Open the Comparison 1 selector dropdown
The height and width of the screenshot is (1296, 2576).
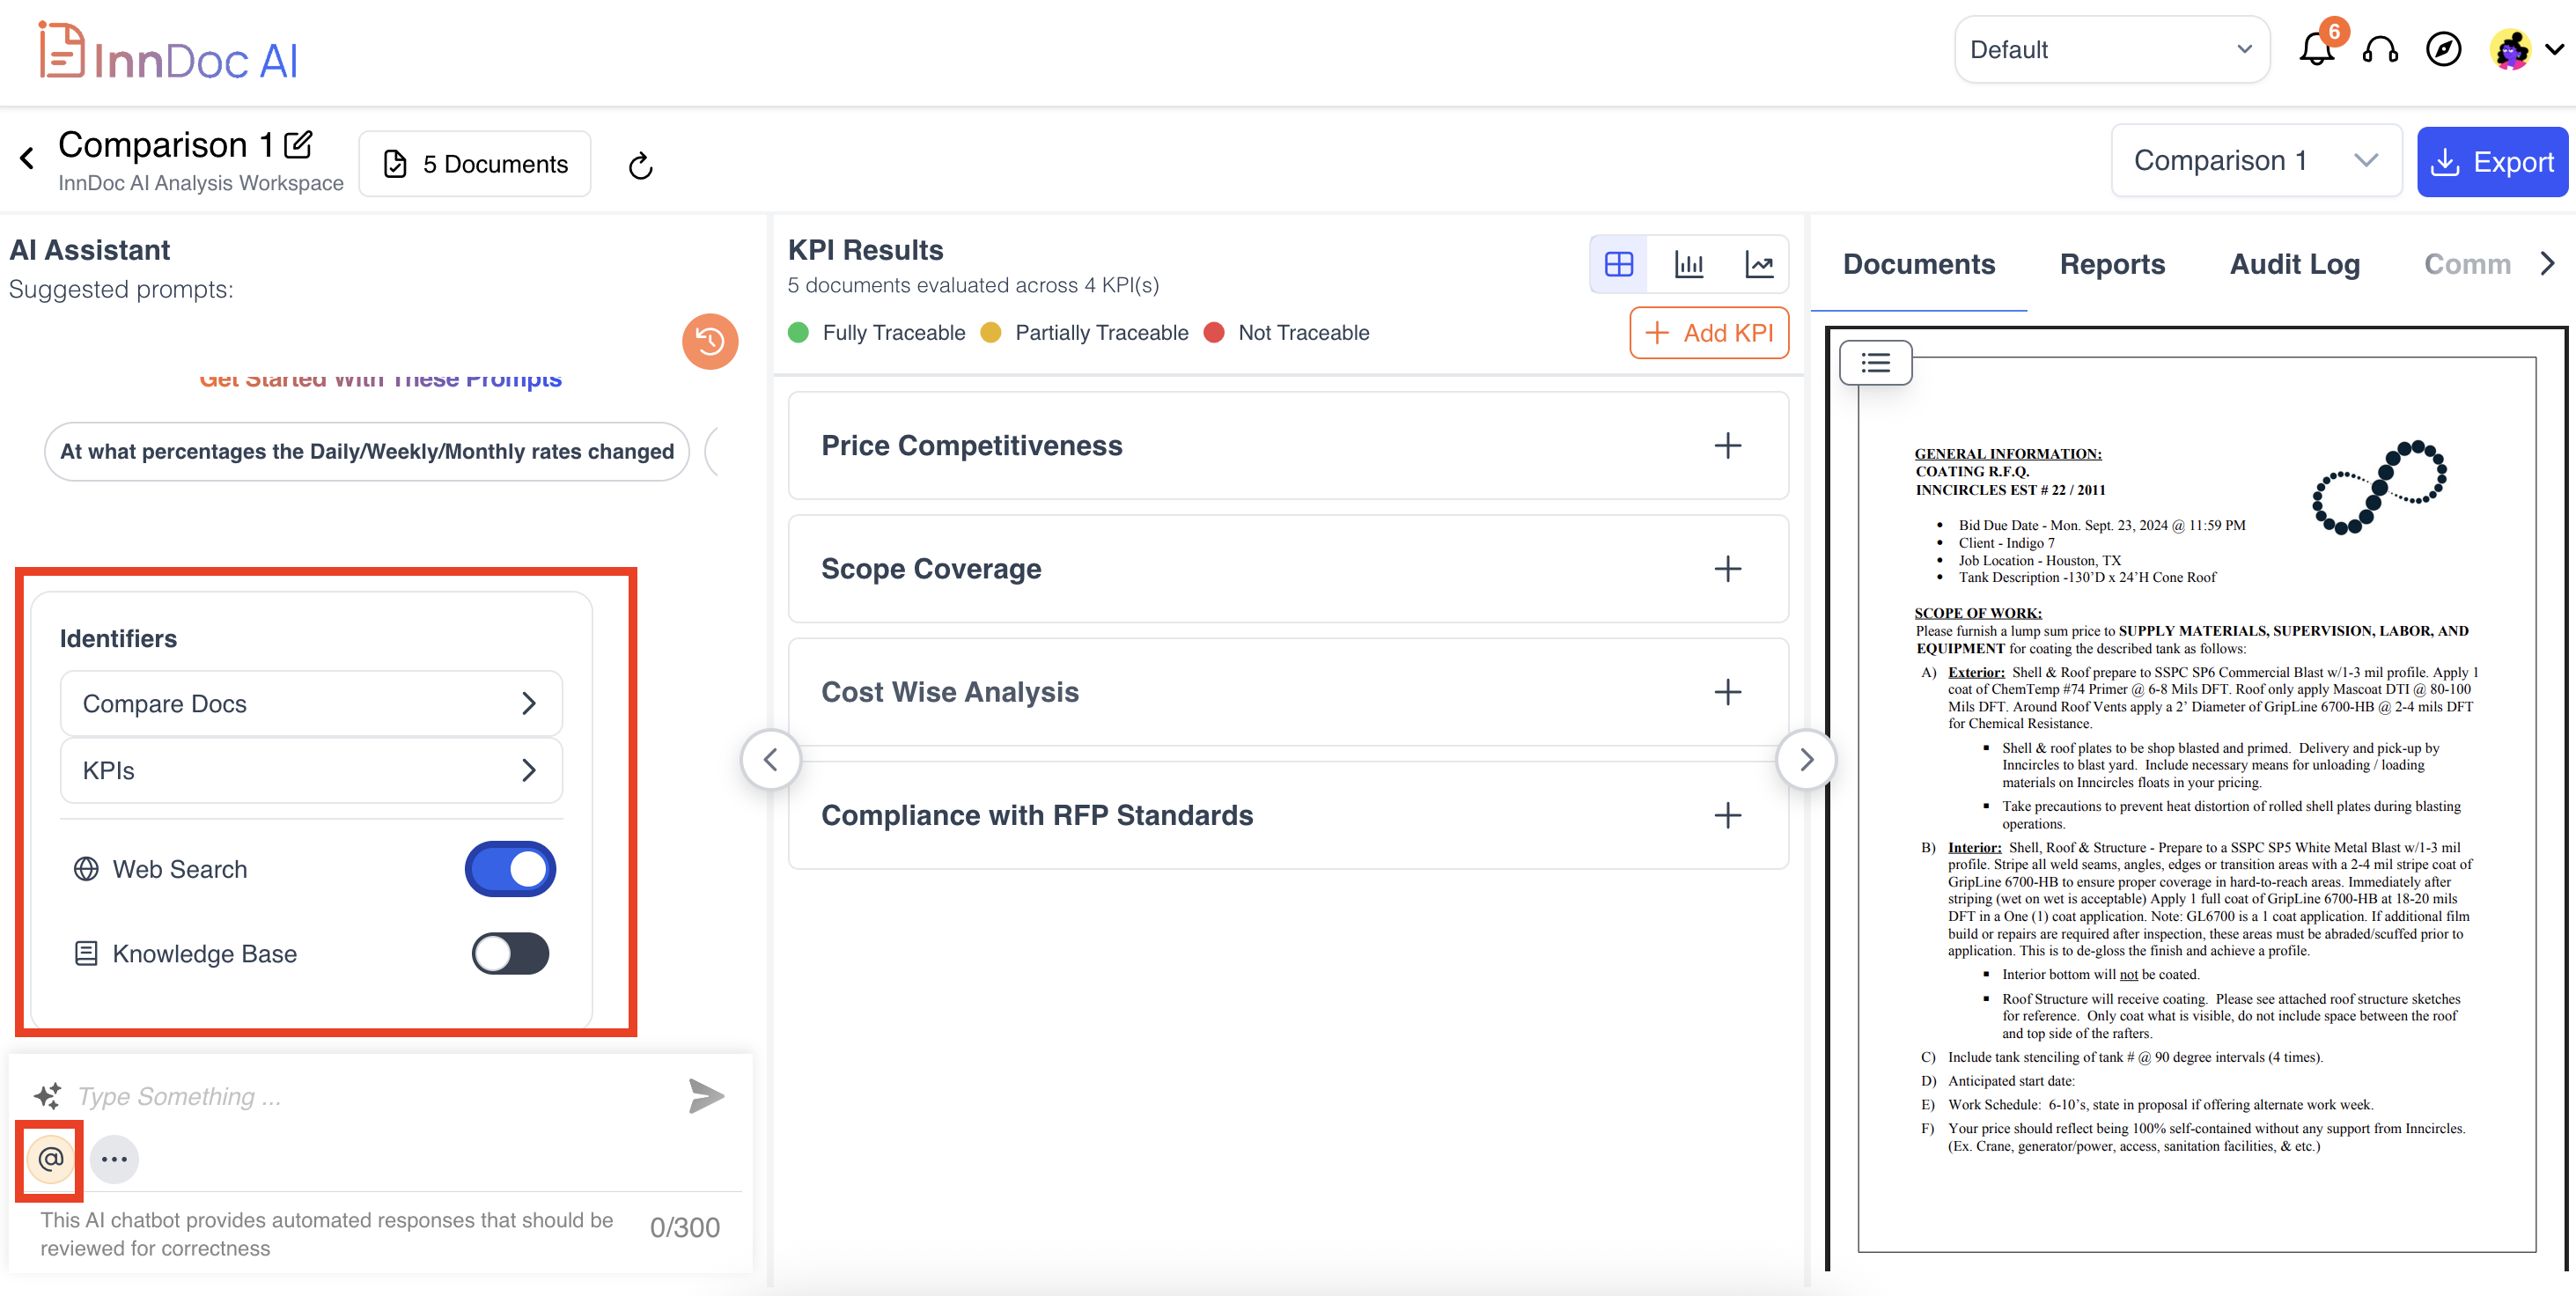click(2255, 161)
